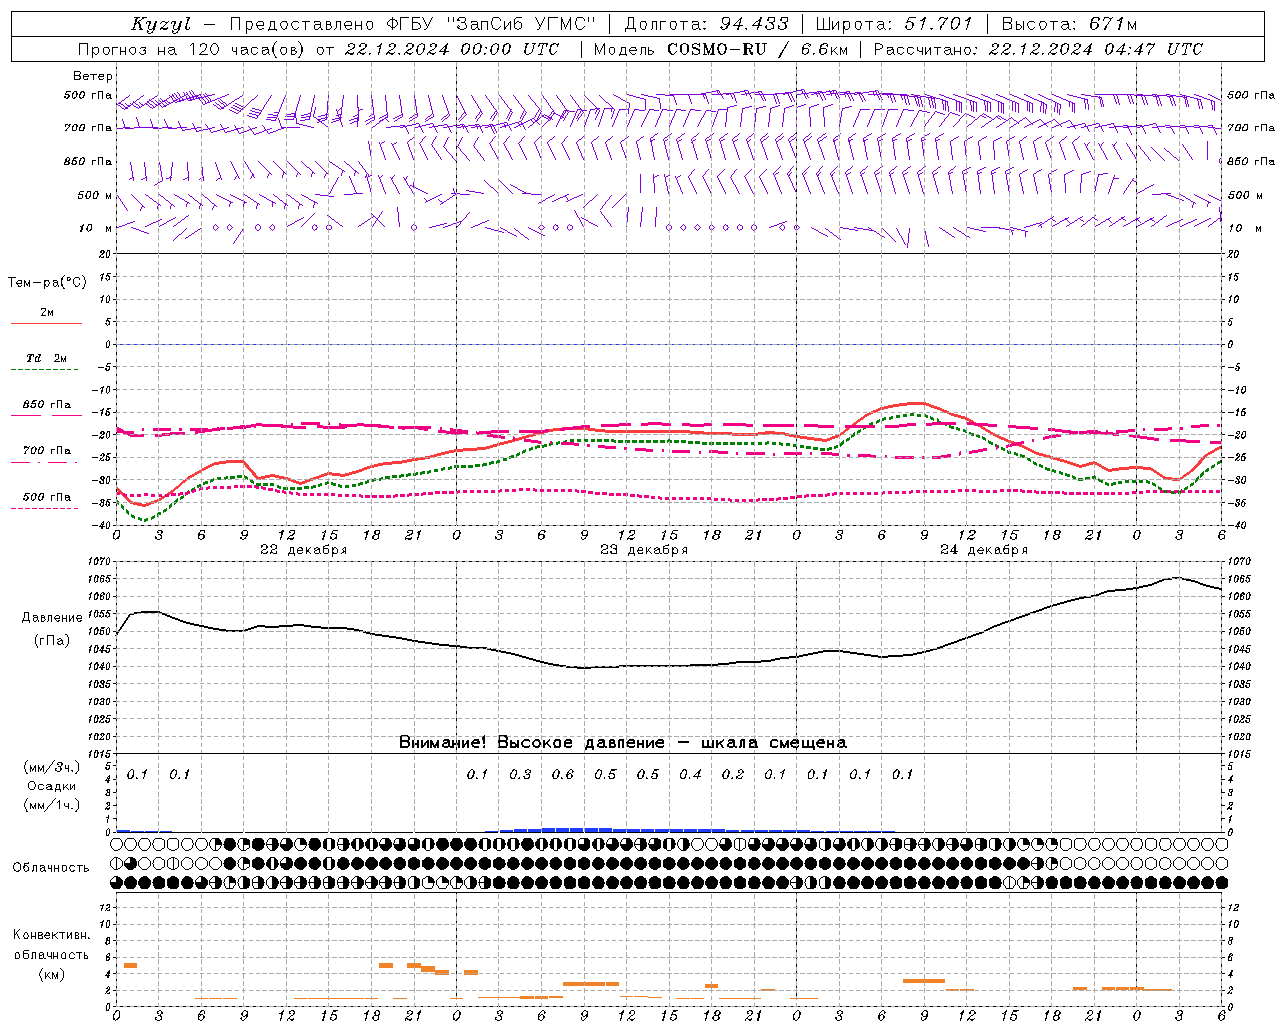Select the "Прогноз на 120 часа(ов)" forecast text

click(x=193, y=49)
